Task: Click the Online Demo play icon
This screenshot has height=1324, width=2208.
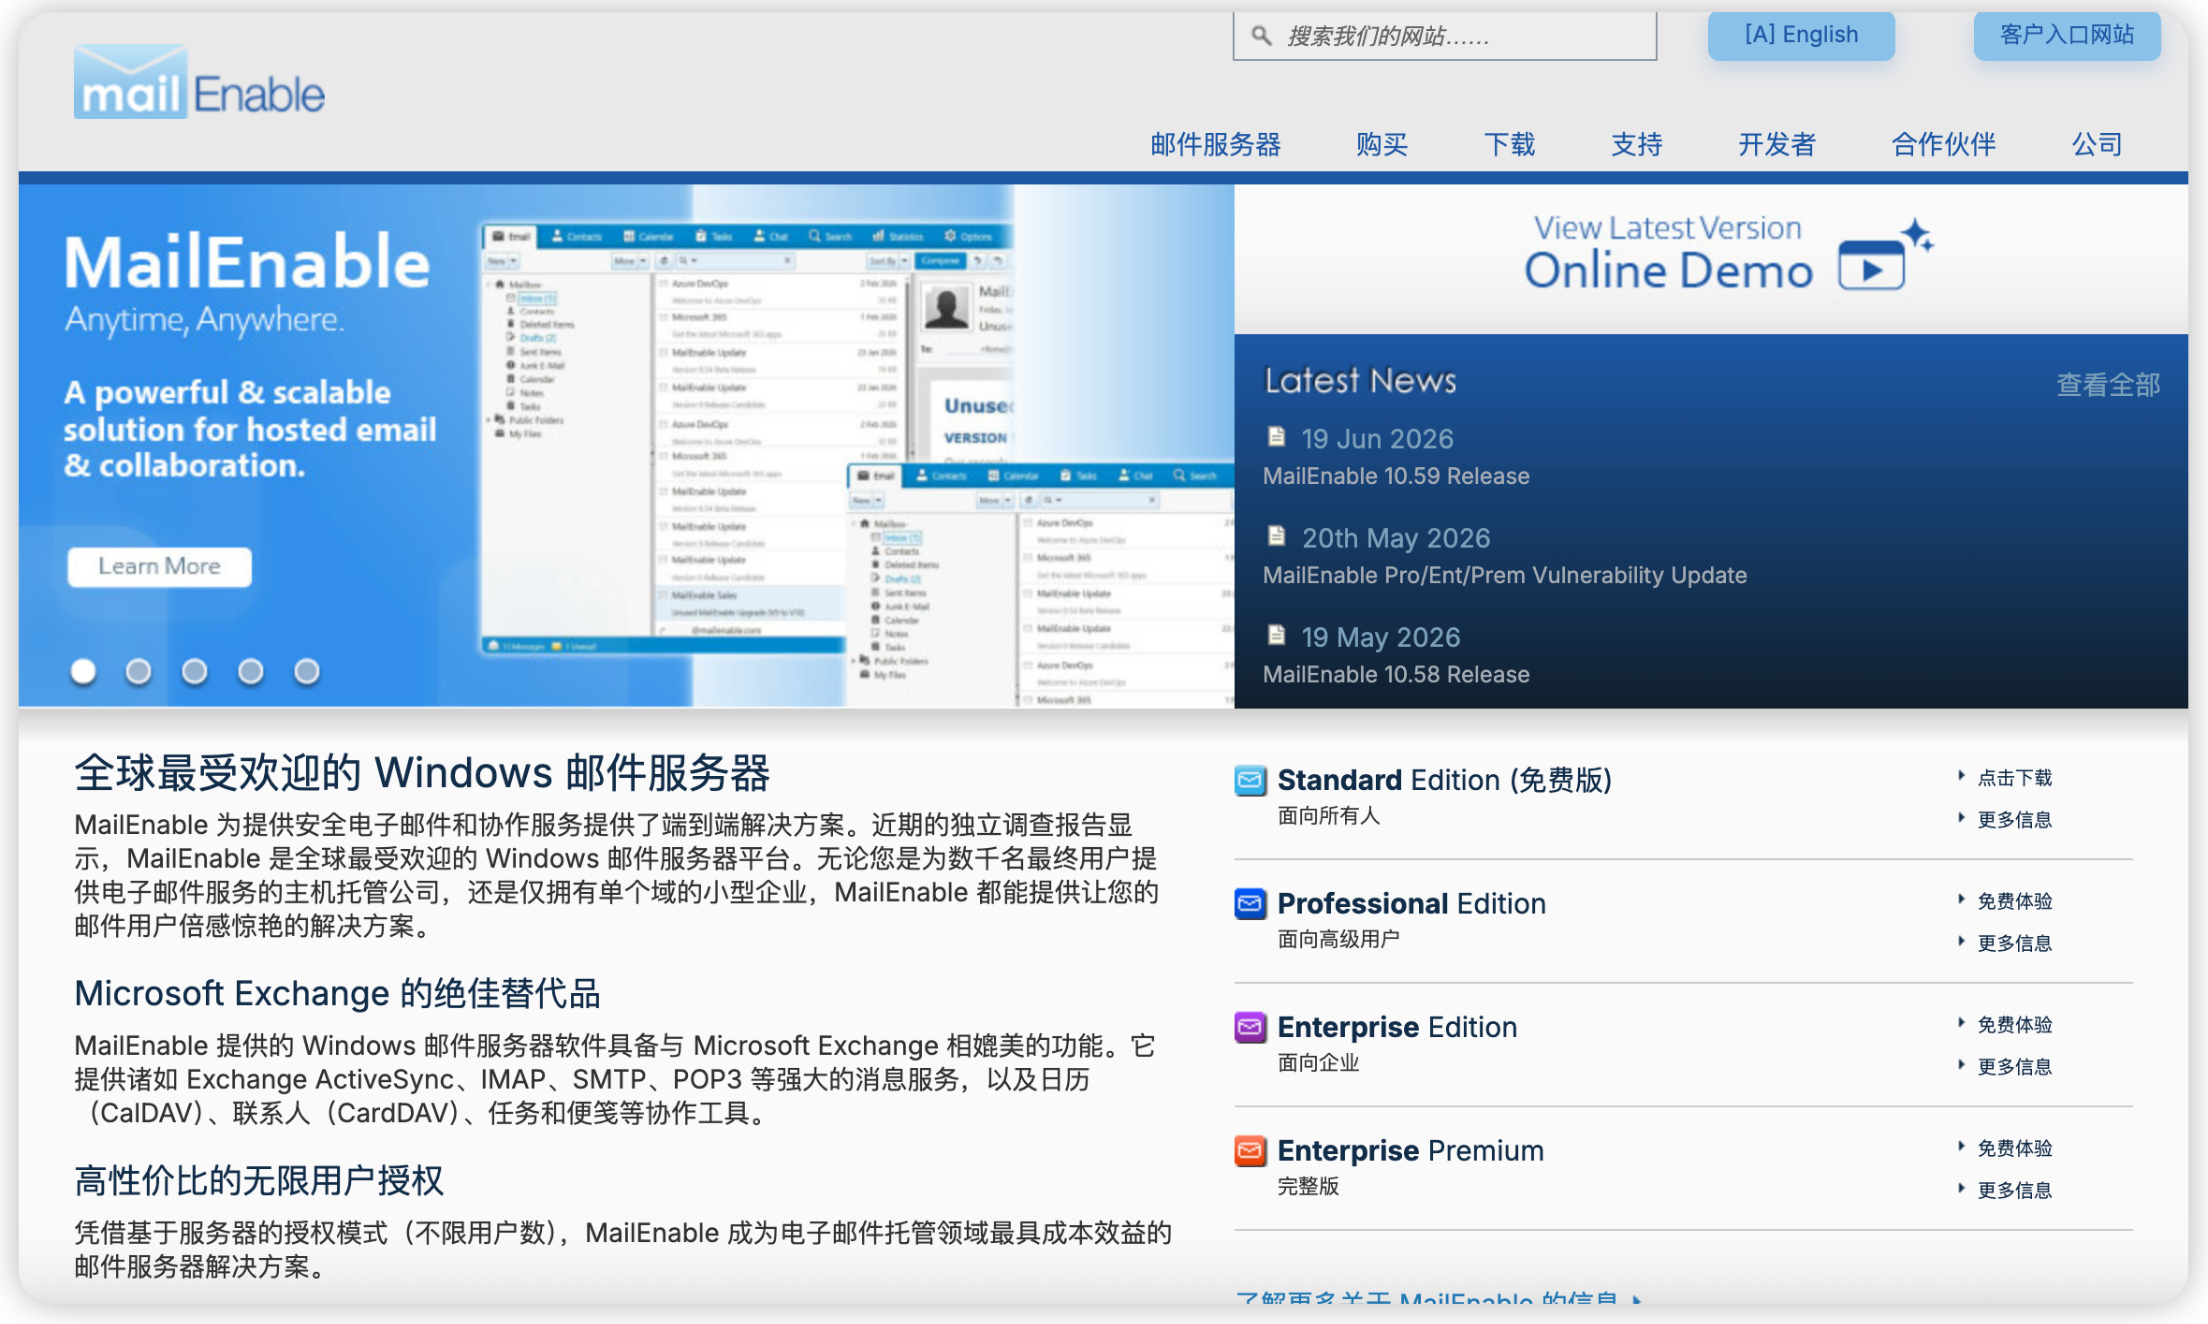Action: point(1885,256)
